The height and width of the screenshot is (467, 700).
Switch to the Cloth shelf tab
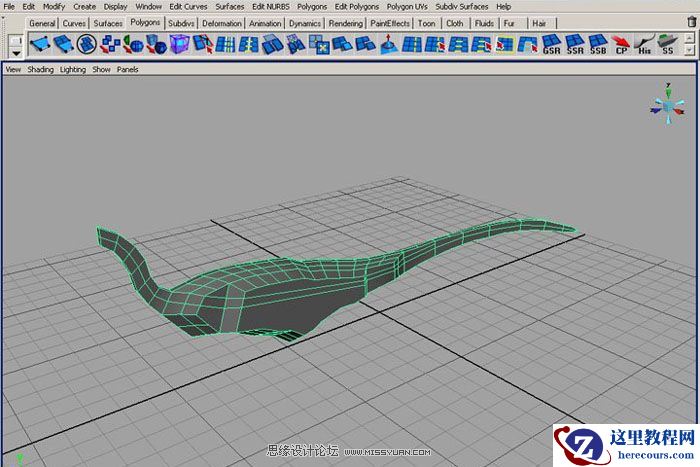pyautogui.click(x=454, y=23)
